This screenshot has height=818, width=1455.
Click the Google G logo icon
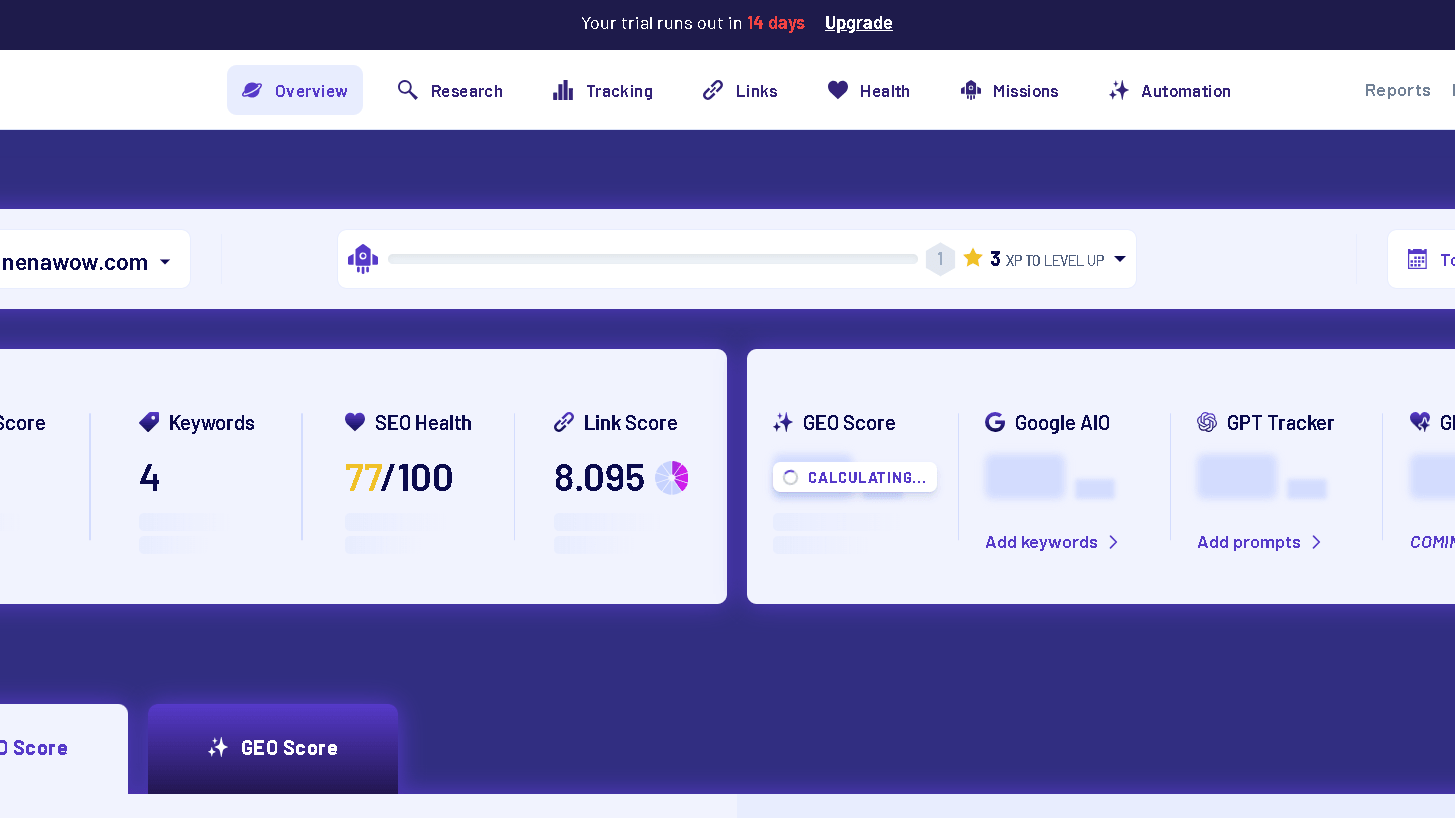995,422
